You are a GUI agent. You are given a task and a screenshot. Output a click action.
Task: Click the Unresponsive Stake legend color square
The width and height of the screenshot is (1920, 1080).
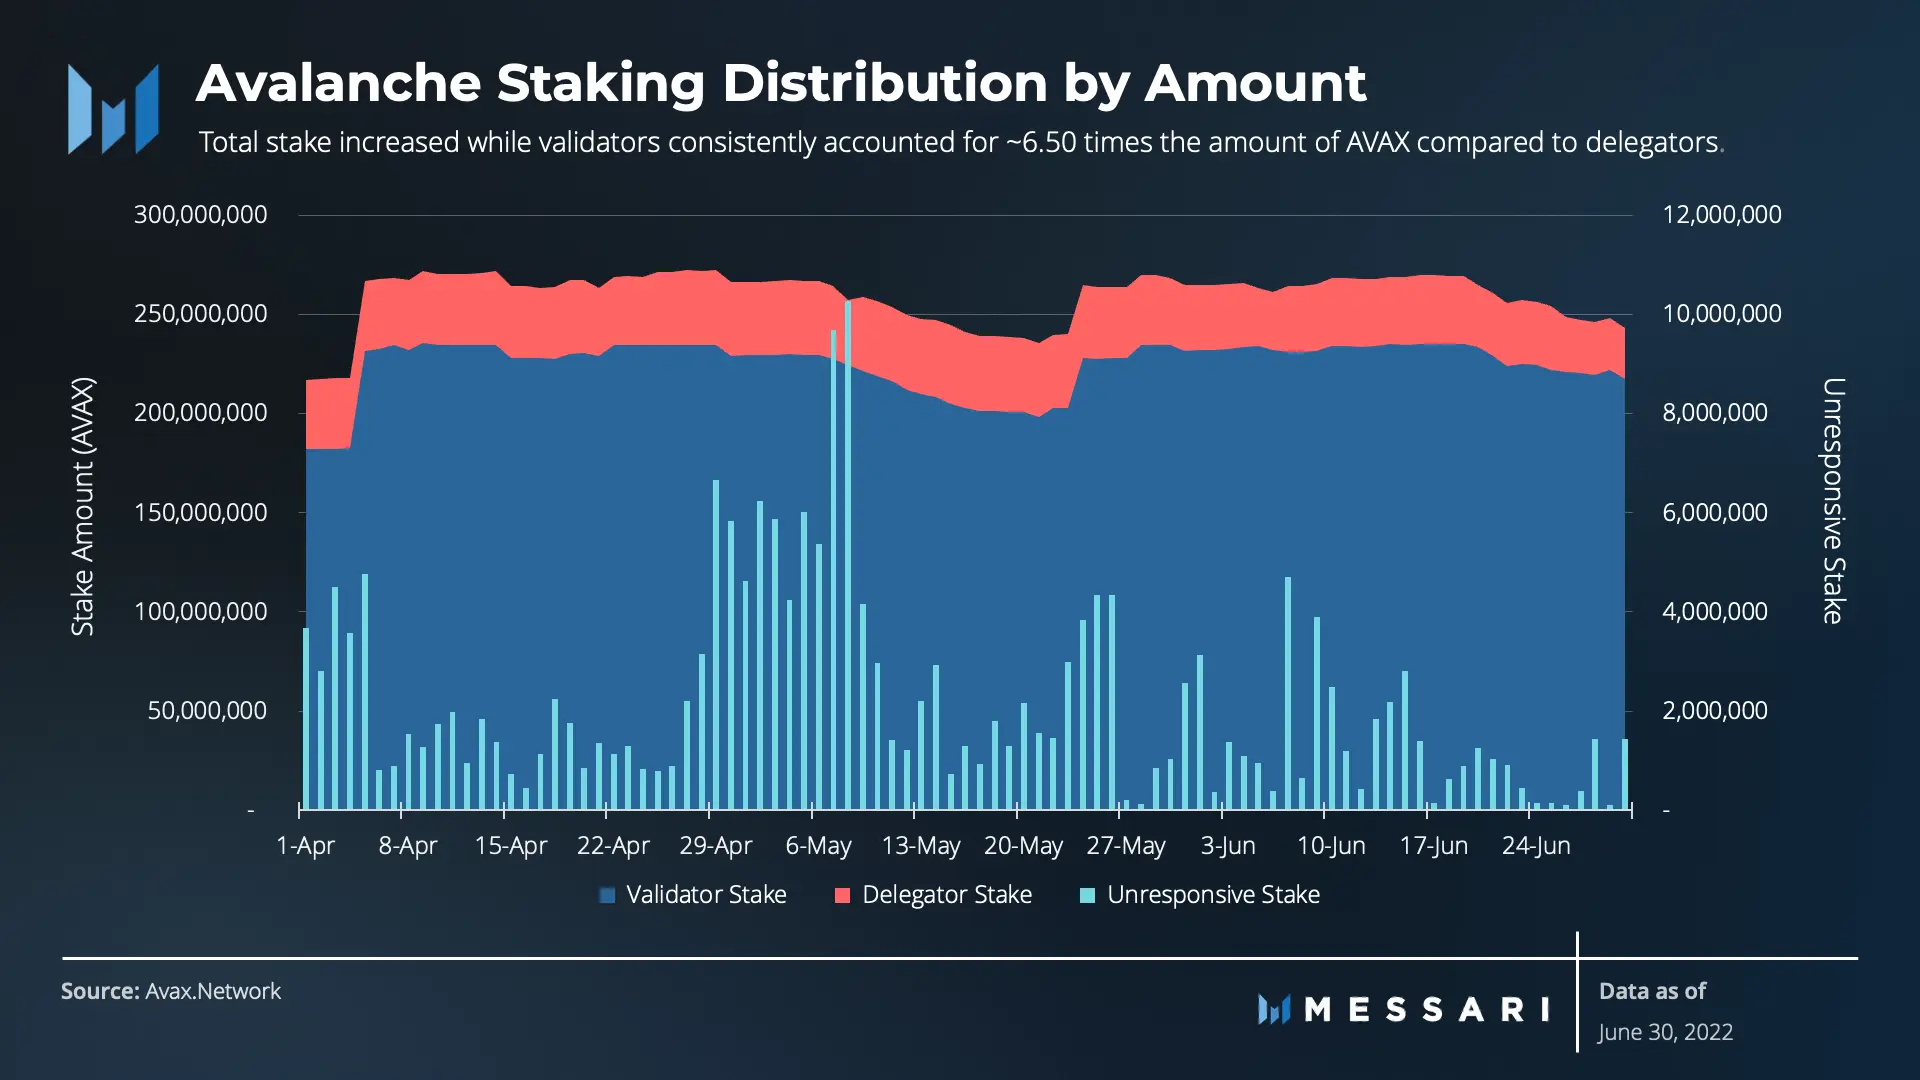click(1088, 895)
